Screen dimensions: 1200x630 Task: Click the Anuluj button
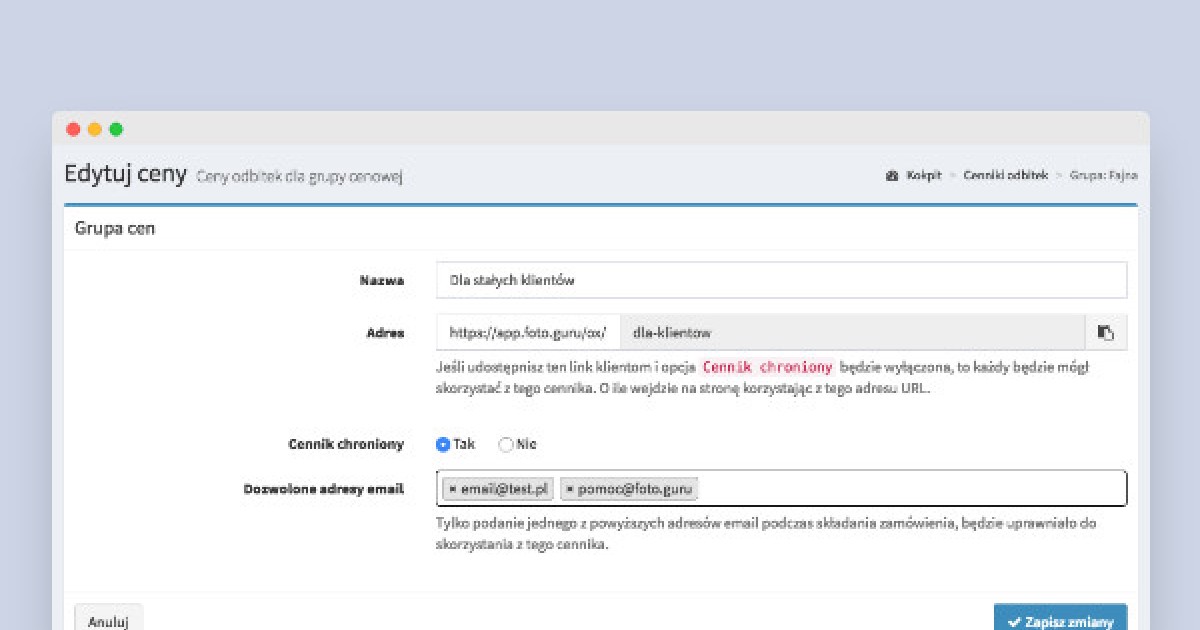(x=109, y=617)
